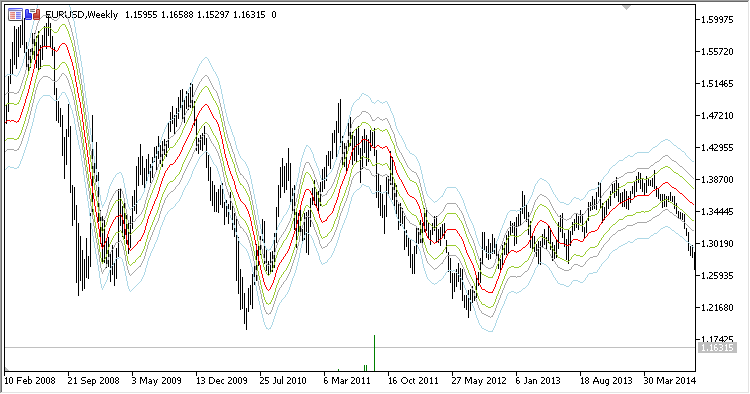Screen dimensions: 750x394
Task: Click the EURUSD,Weekly chart title
Action: 81,15
